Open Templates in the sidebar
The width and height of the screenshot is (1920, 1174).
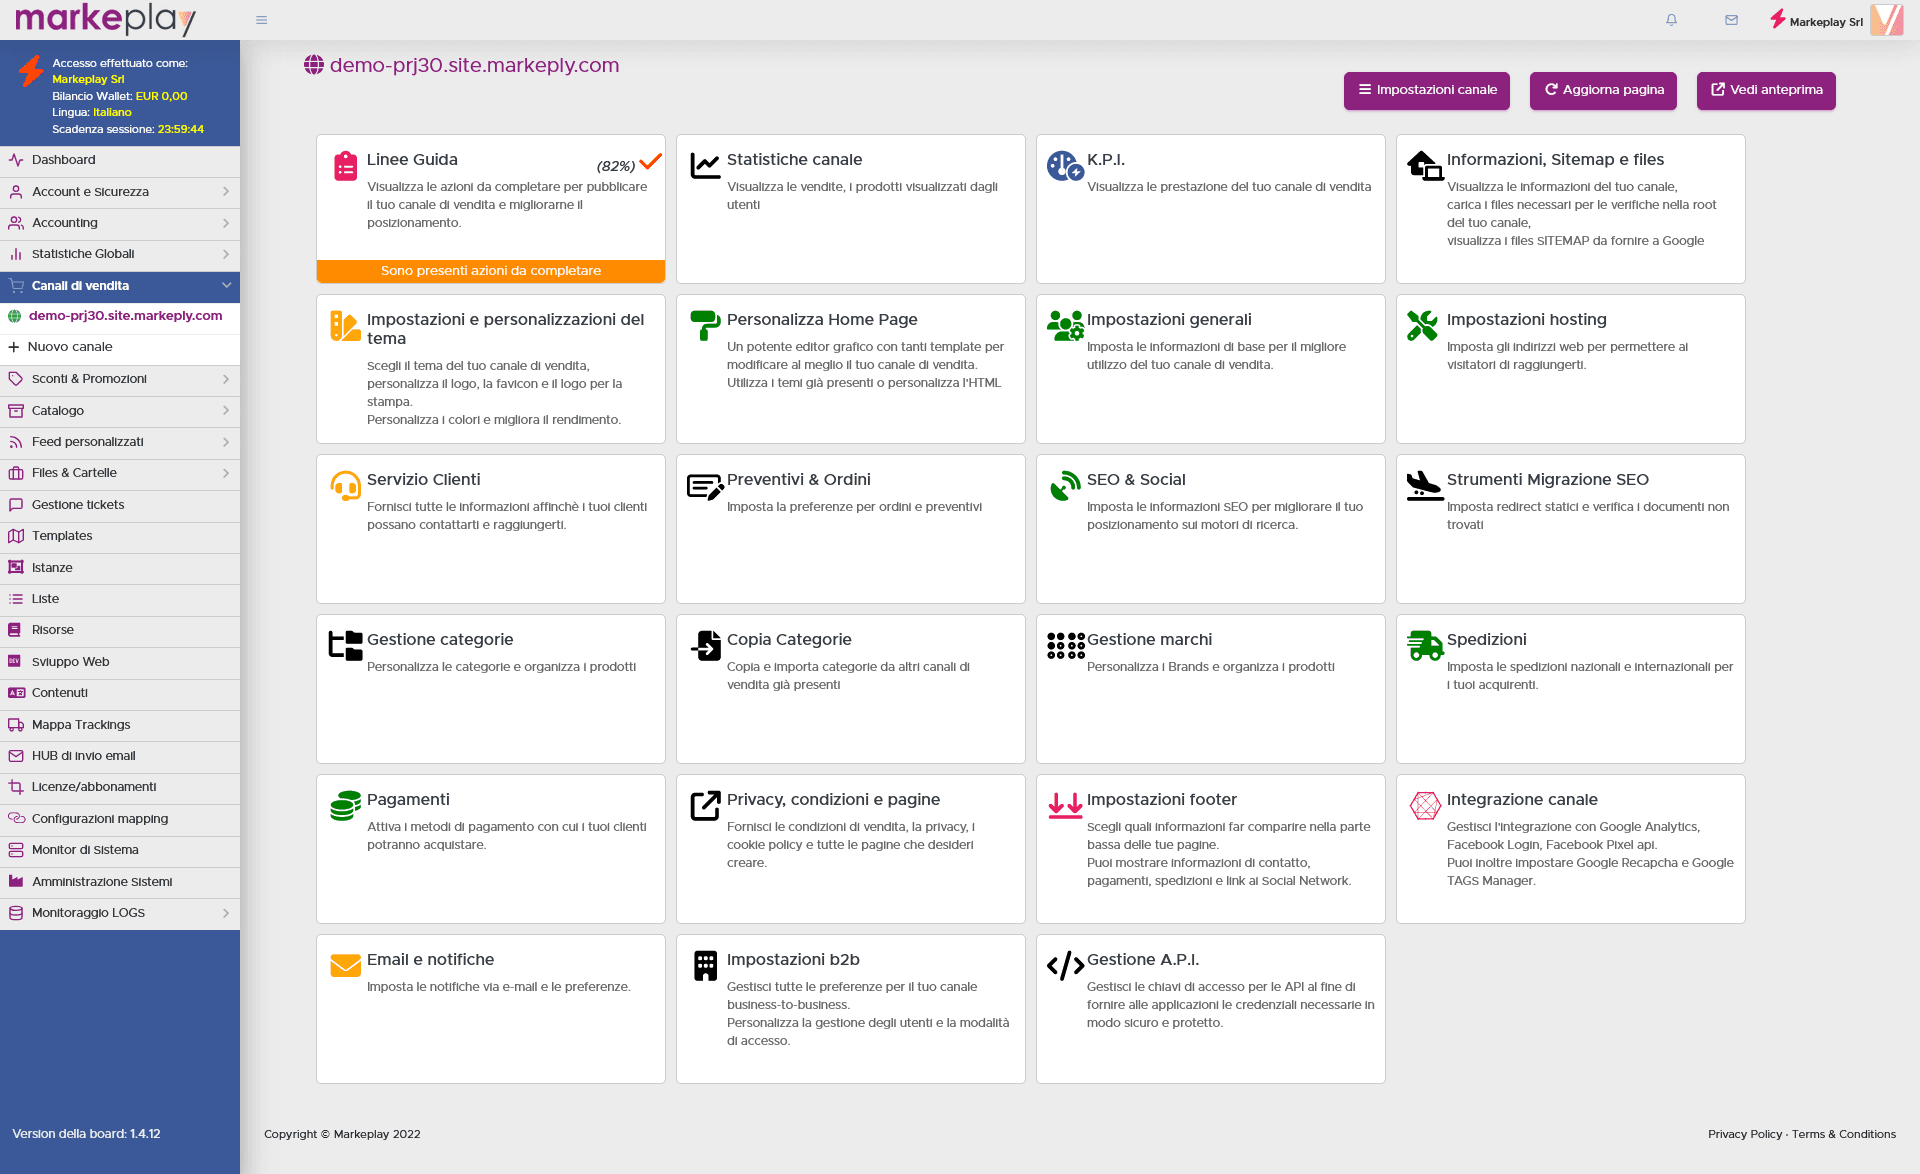[x=62, y=536]
